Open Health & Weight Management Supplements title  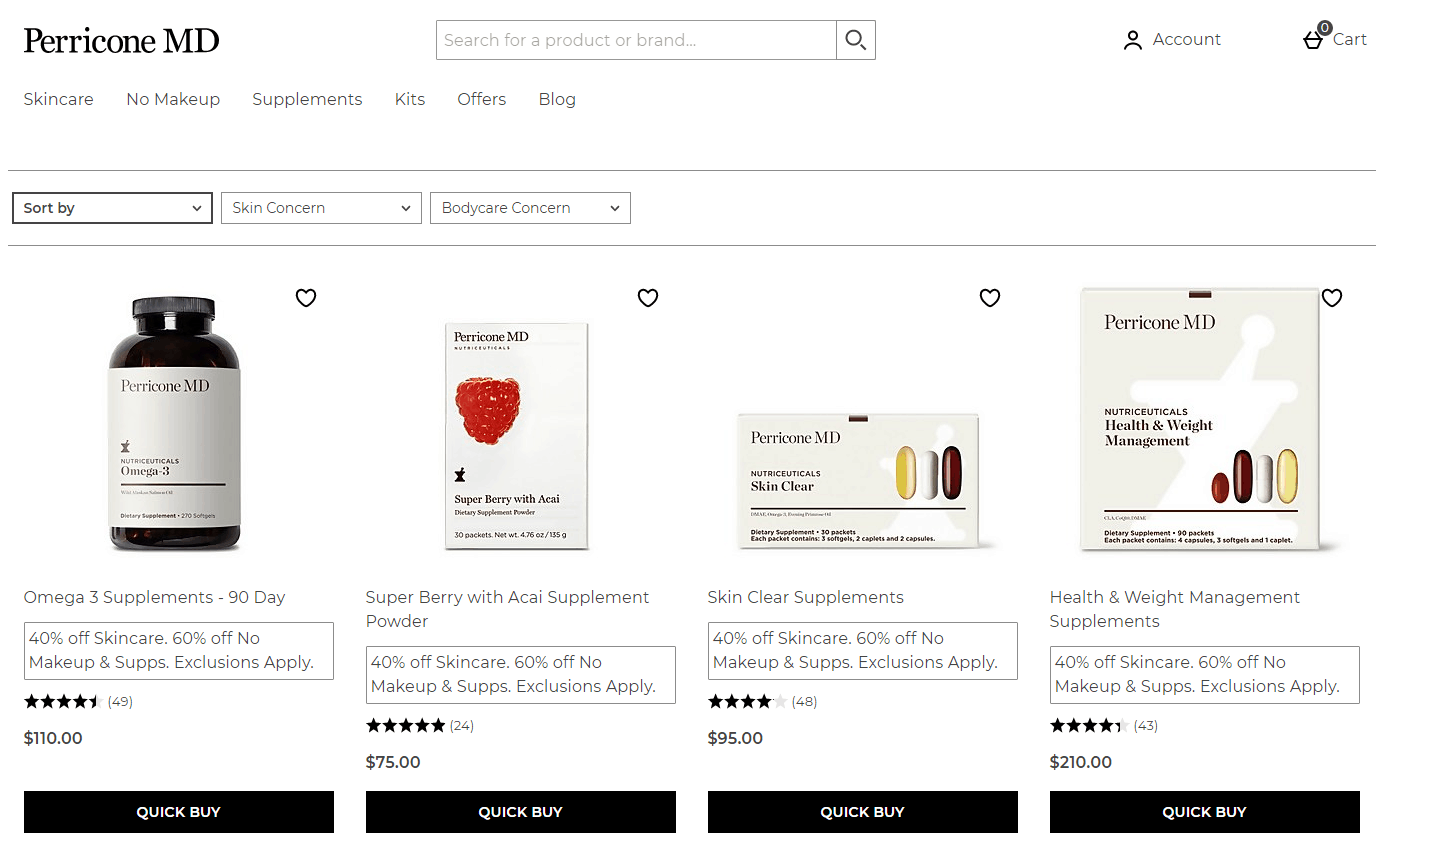pyautogui.click(x=1175, y=609)
